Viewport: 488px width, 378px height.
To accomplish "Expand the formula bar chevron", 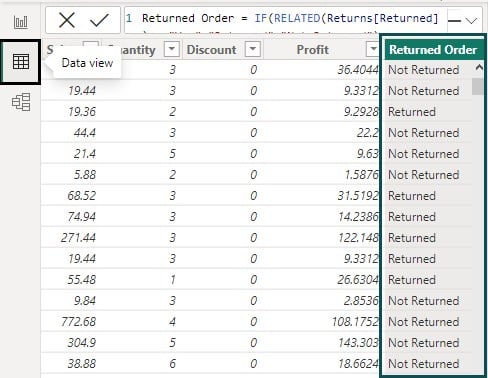I will point(471,21).
